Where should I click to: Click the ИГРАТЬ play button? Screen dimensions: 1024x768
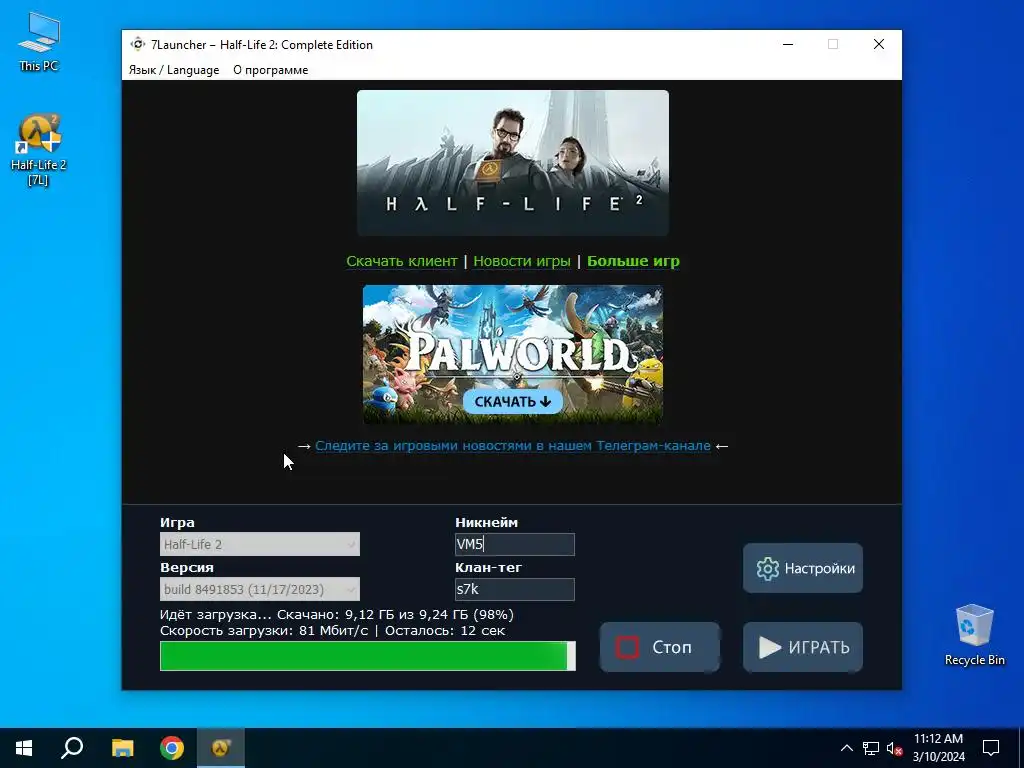click(x=803, y=647)
